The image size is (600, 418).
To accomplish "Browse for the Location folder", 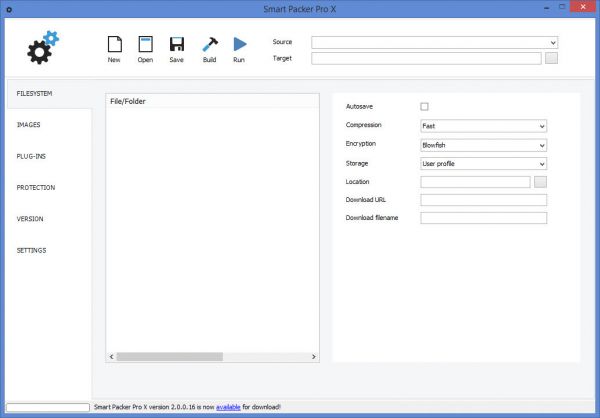I will click(x=540, y=182).
